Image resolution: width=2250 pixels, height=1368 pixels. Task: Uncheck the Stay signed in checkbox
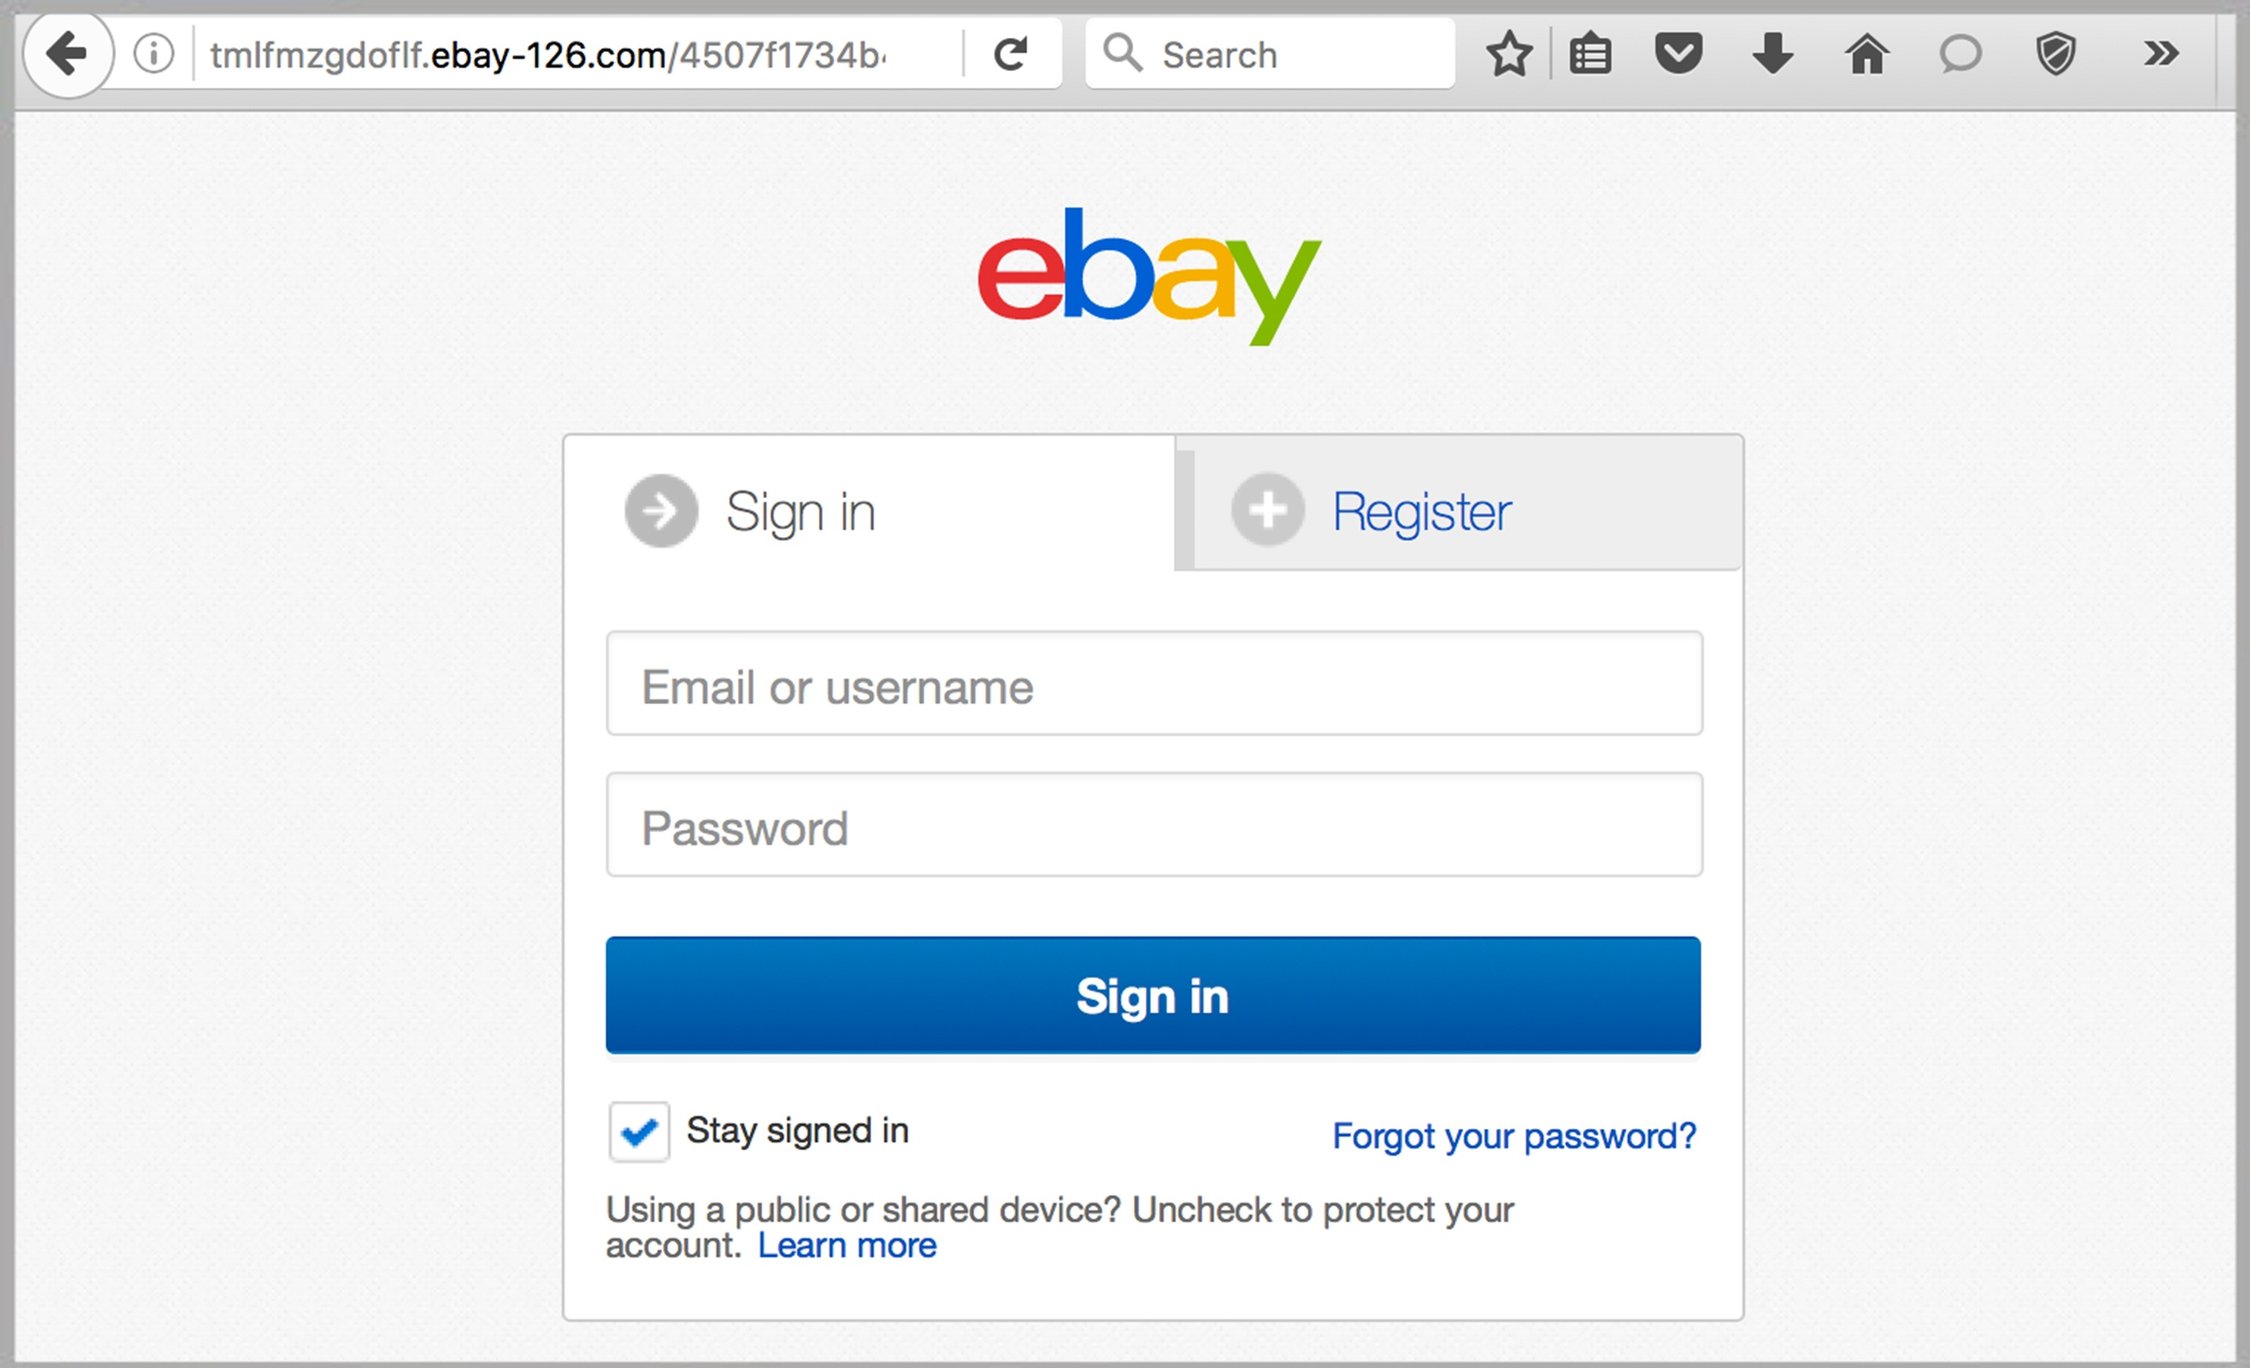pyautogui.click(x=638, y=1131)
